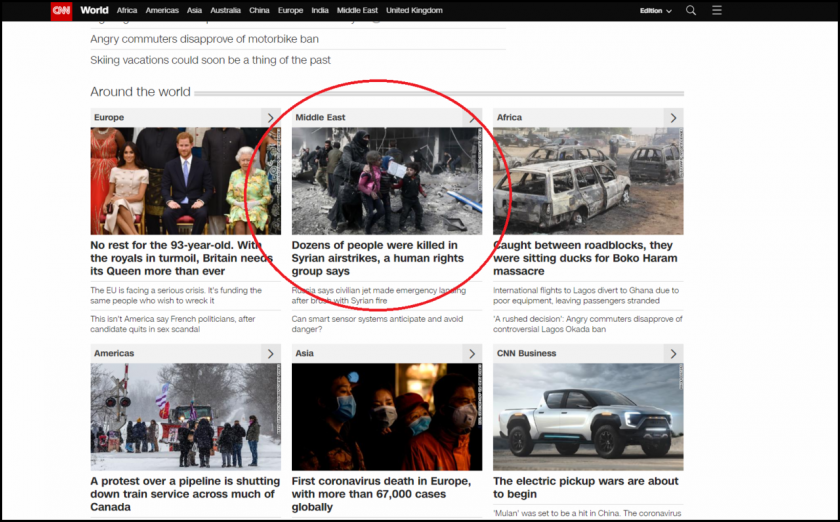Click the Africa section arrow
The height and width of the screenshot is (522, 840).
tap(673, 118)
